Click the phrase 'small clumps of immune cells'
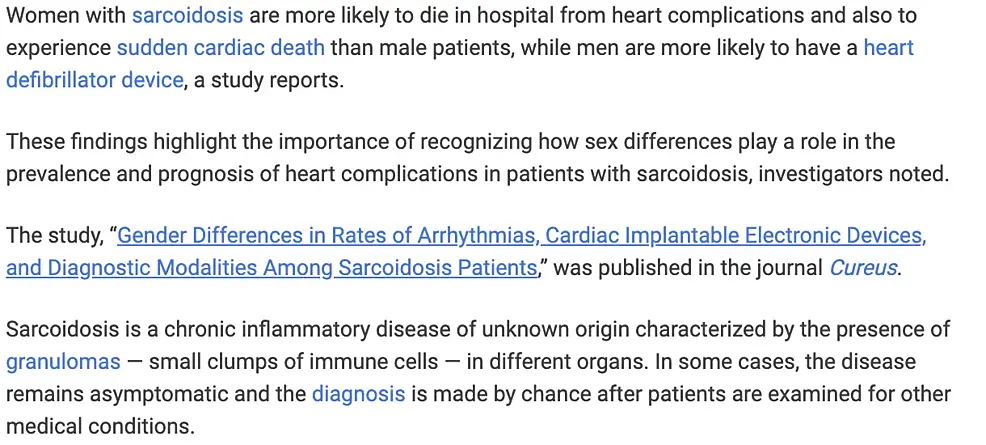 click(293, 362)
